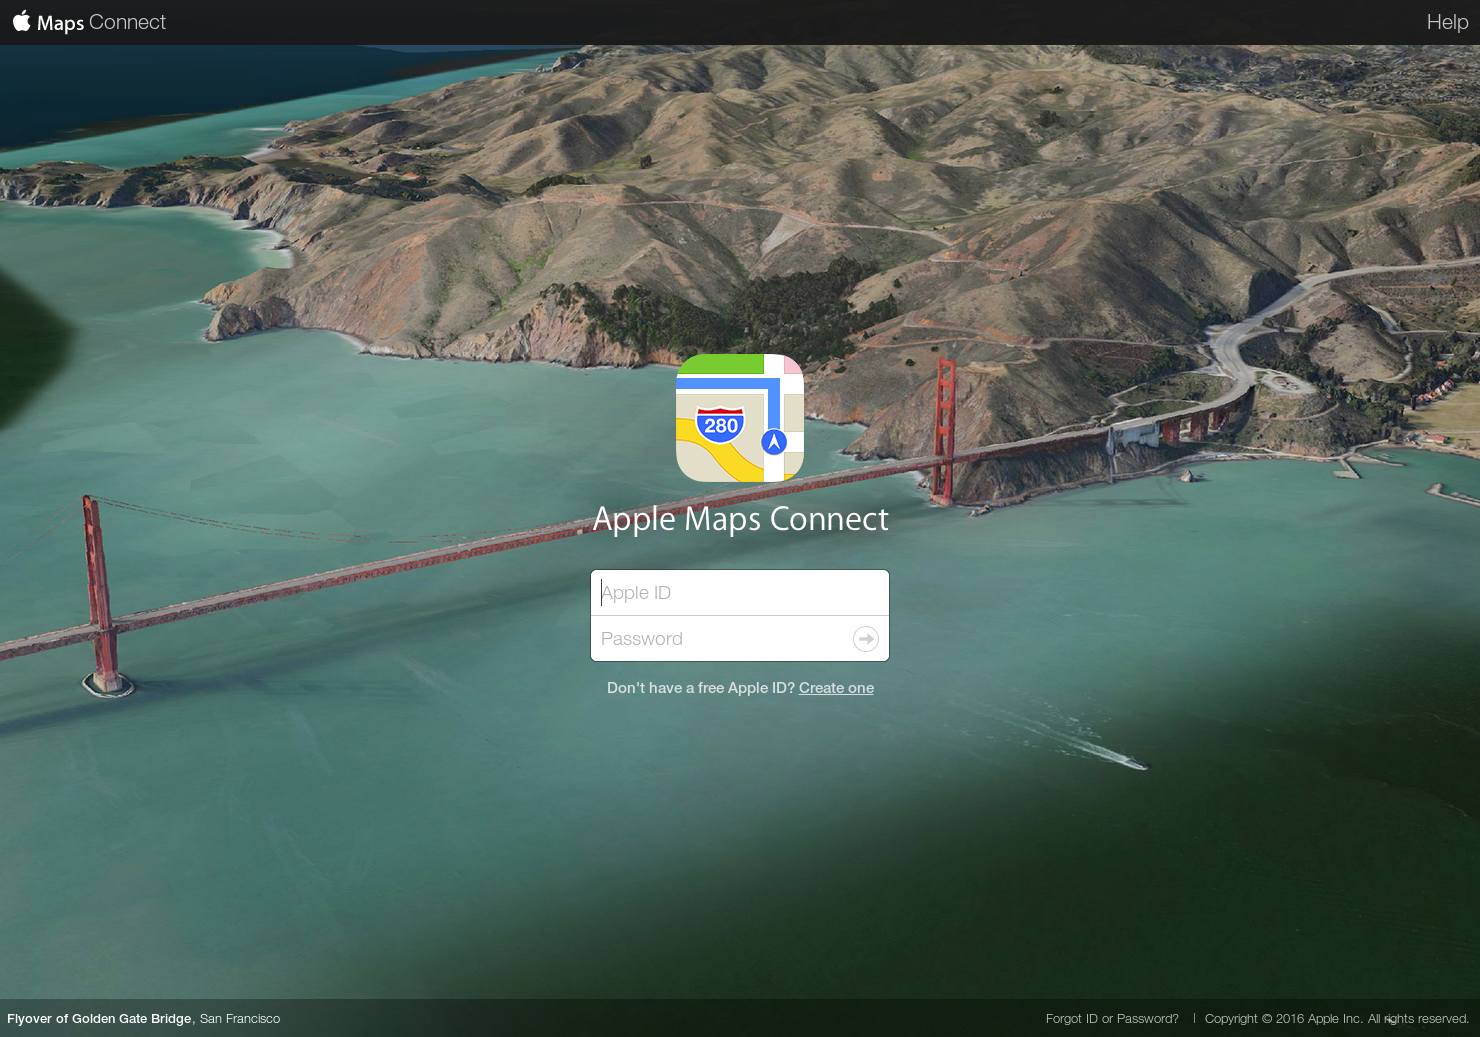
Task: Click the circular submit arrow beside Password
Action: click(865, 638)
